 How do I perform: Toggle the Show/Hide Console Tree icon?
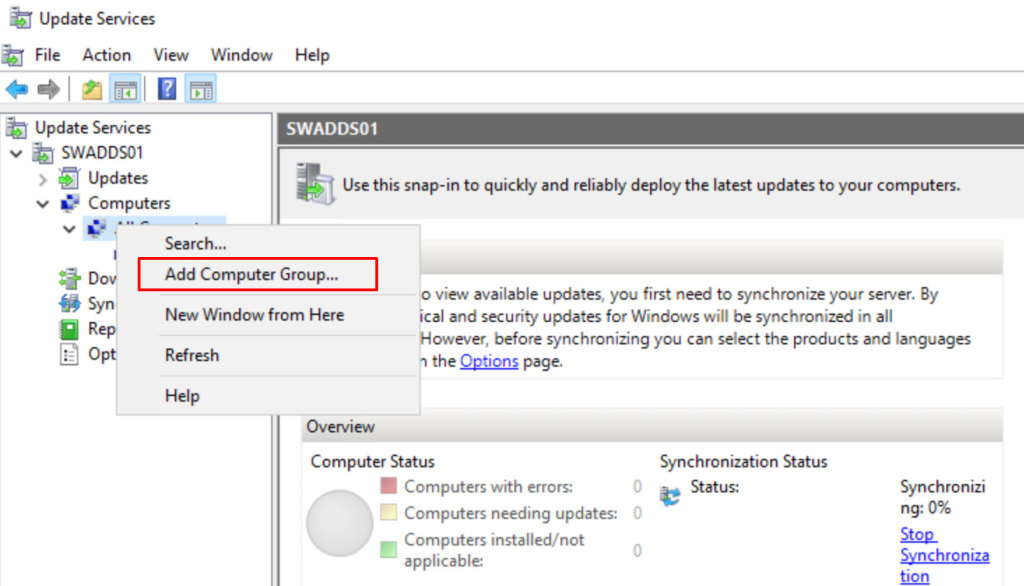tap(125, 89)
